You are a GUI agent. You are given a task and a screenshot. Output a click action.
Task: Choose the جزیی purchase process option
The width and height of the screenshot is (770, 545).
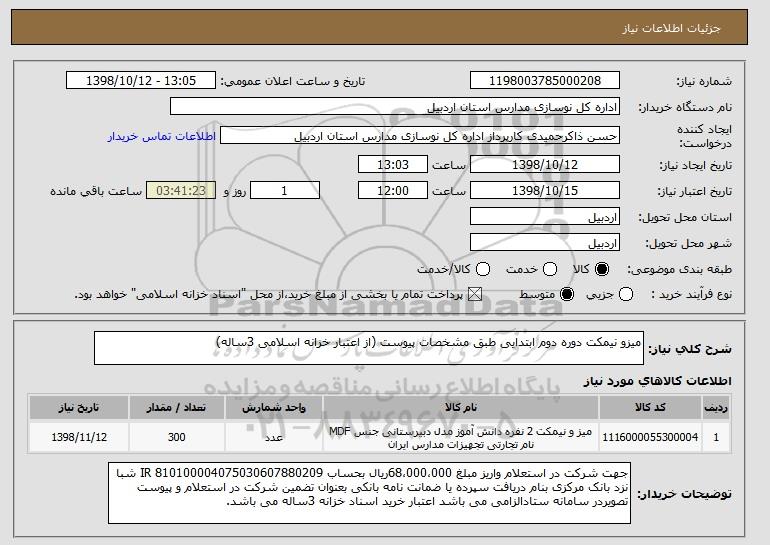click(x=626, y=295)
